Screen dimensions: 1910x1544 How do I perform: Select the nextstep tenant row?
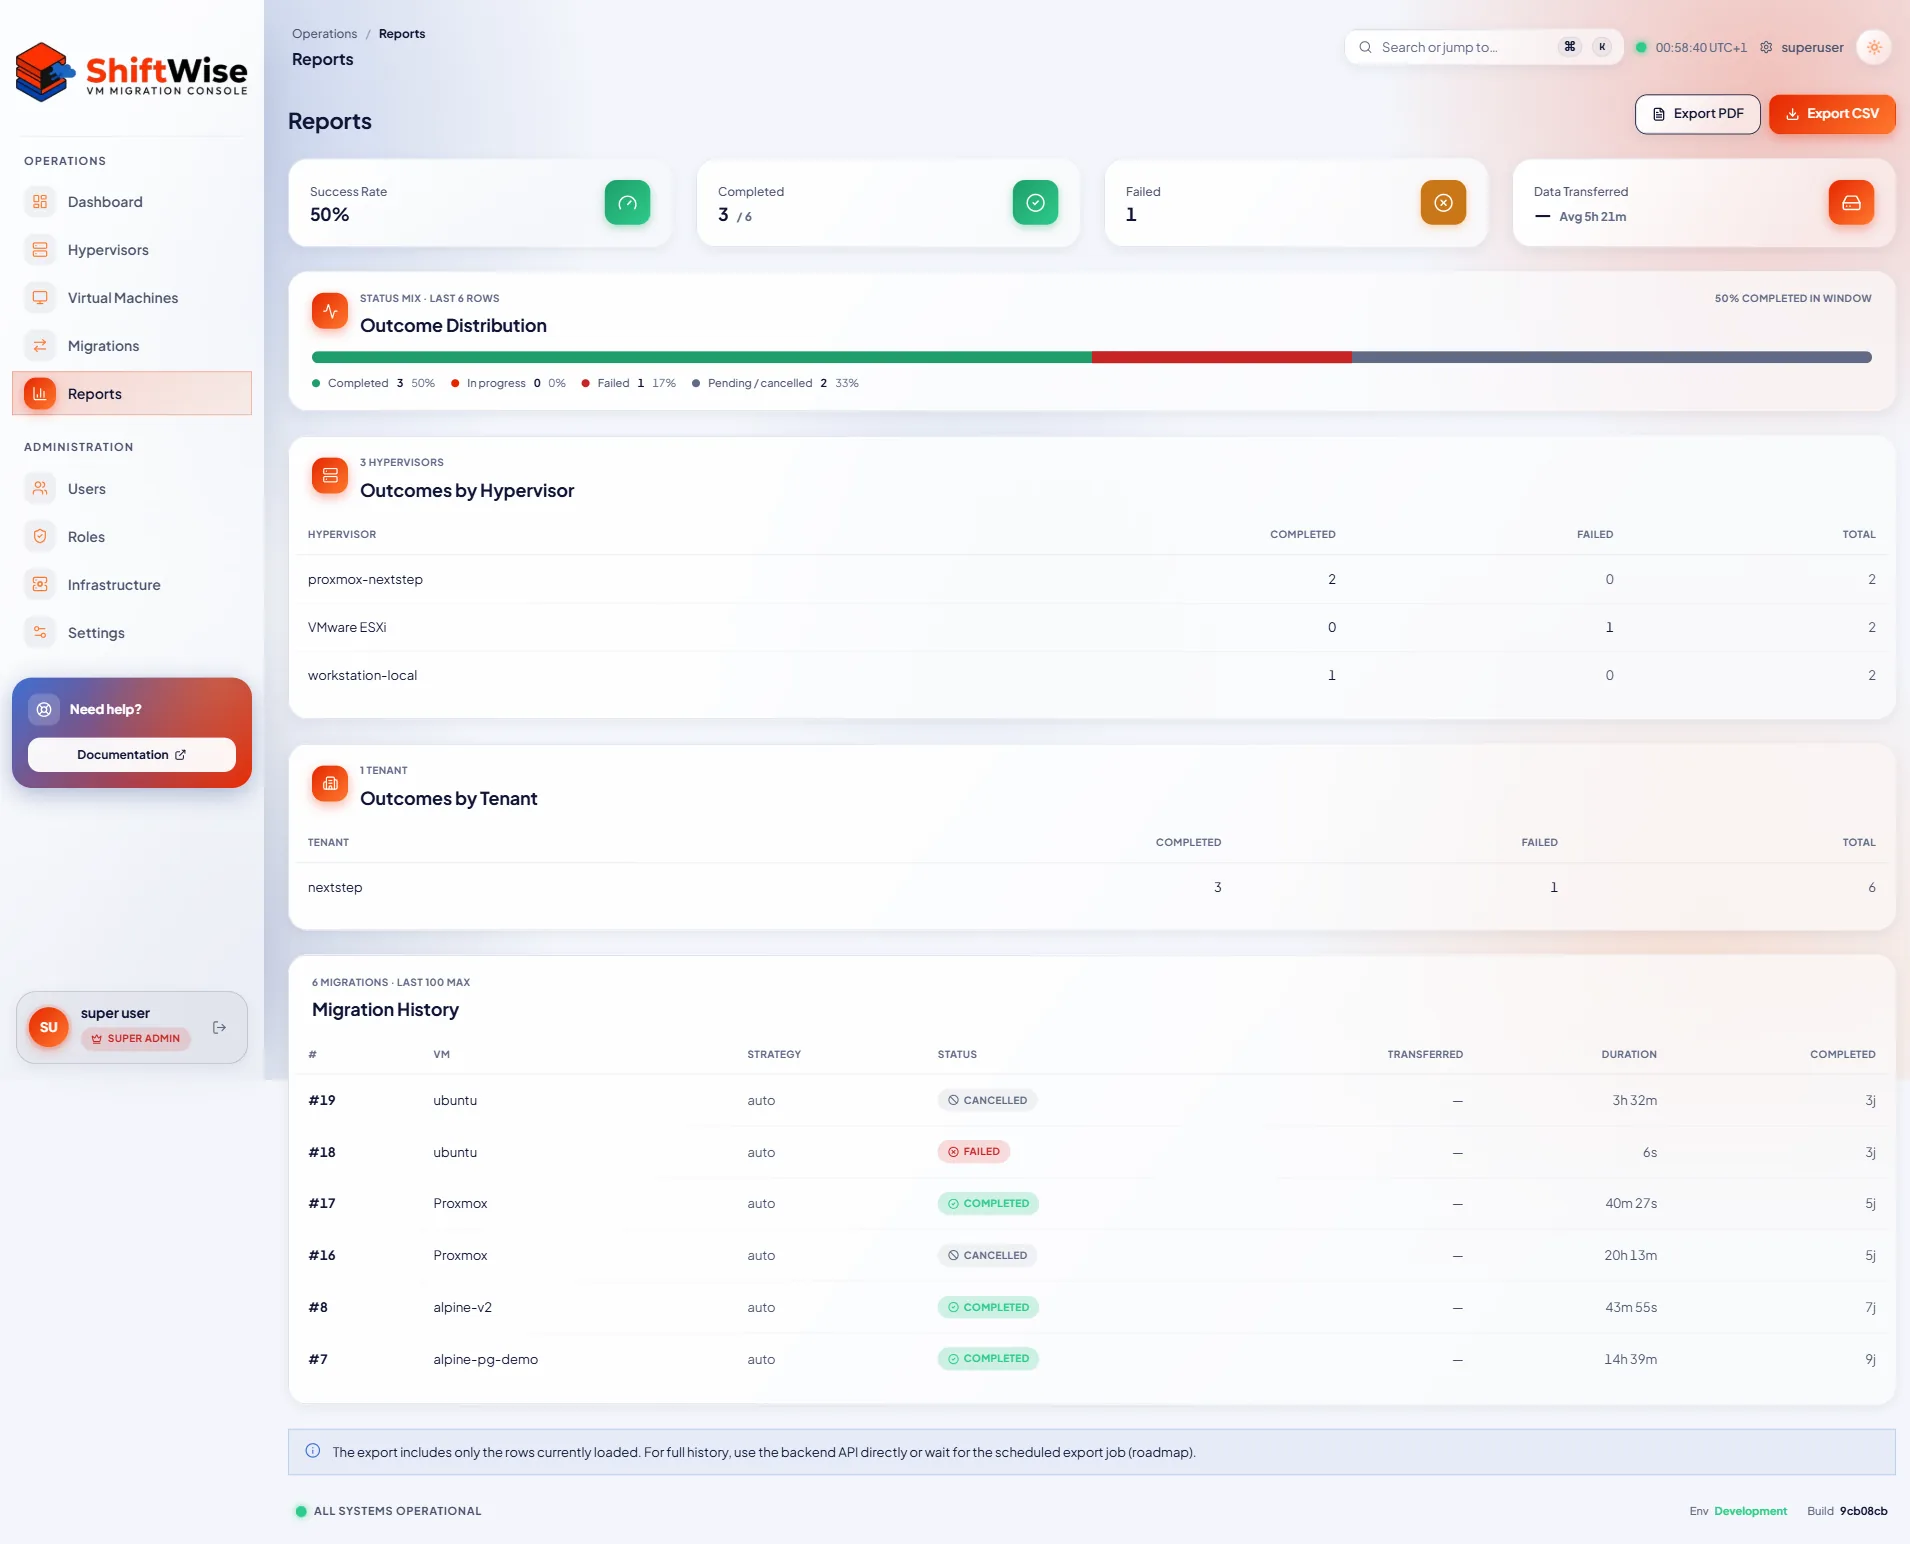[1092, 888]
